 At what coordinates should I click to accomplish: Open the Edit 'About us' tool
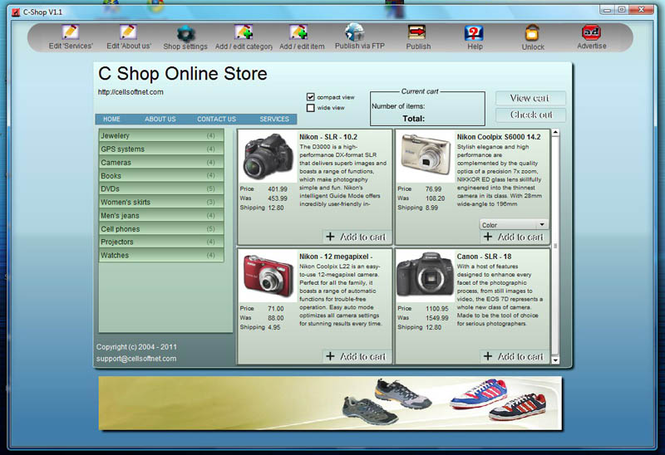tap(129, 37)
